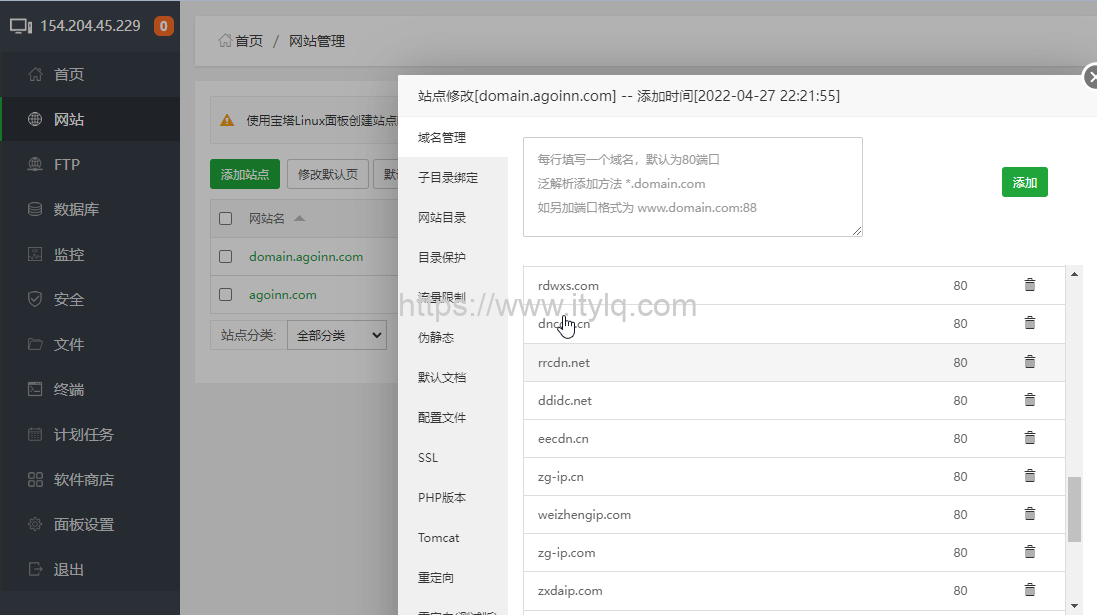This screenshot has width=1097, height=615.
Task: Click the domain entry text area
Action: click(x=693, y=186)
